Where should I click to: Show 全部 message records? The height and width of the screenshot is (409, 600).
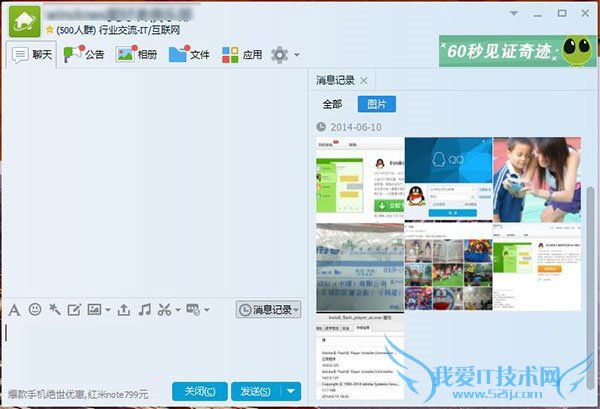pyautogui.click(x=332, y=104)
